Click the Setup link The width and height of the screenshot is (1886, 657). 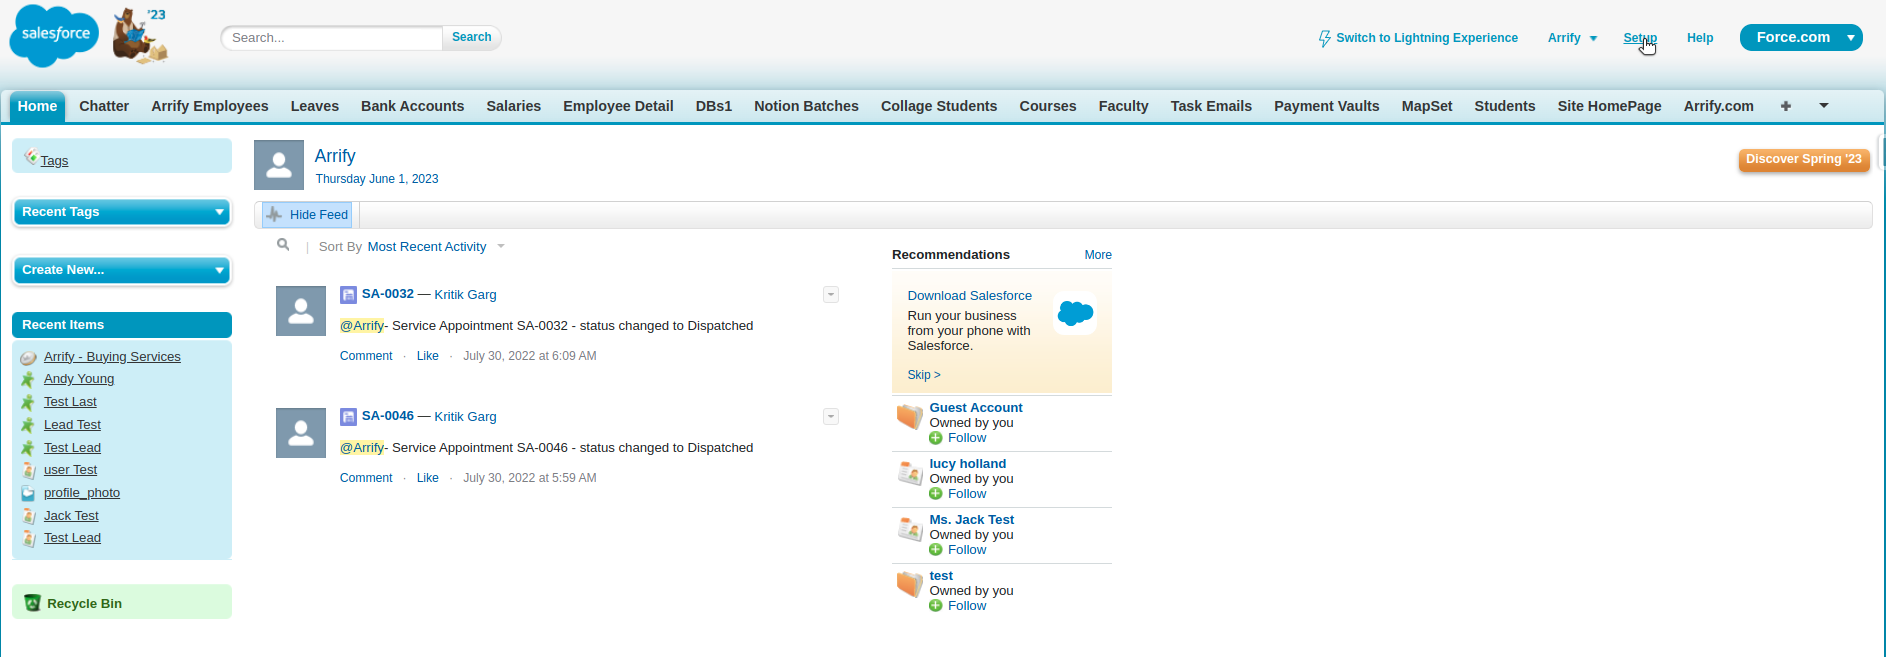coord(1640,38)
